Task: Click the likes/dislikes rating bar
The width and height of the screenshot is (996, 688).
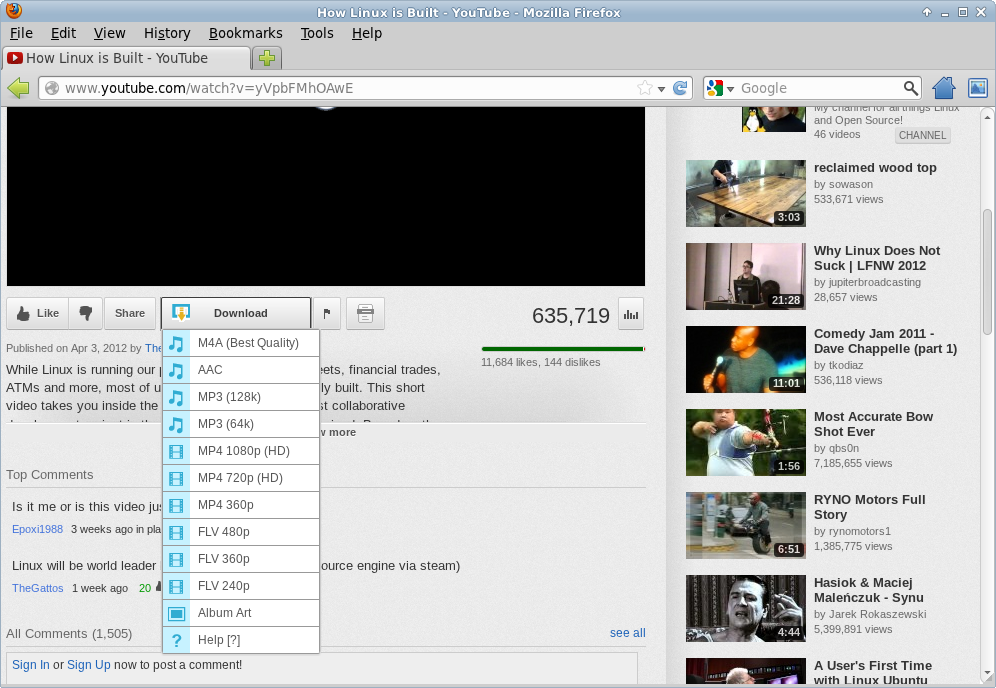Action: point(563,349)
